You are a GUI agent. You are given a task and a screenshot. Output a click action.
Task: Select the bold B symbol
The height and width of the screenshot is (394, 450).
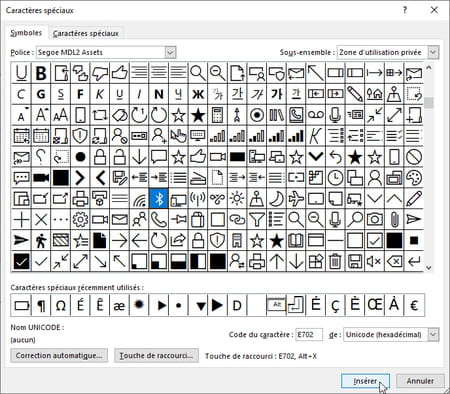[x=41, y=73]
